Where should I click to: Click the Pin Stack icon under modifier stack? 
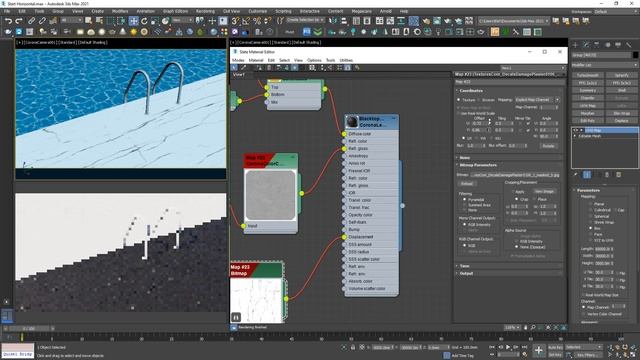pos(576,175)
